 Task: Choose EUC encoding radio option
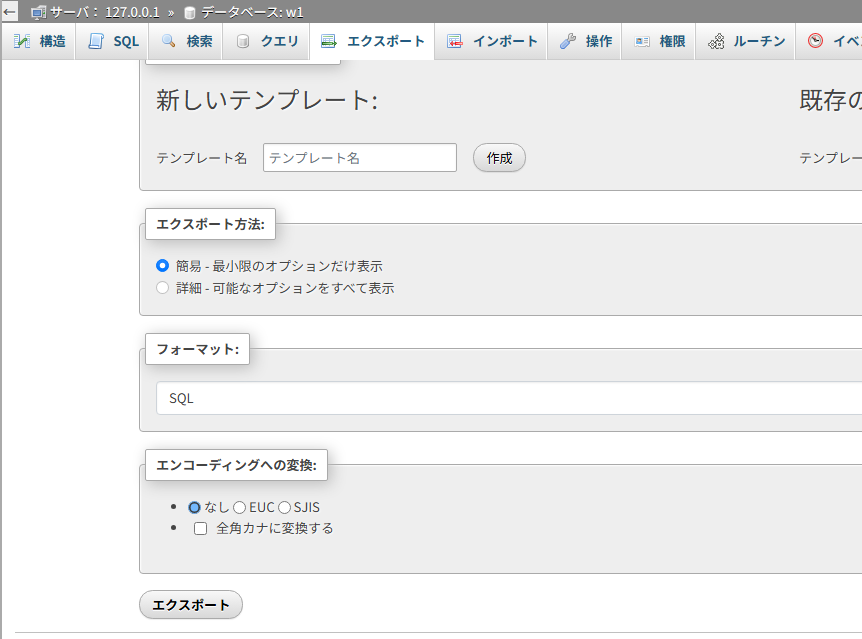click(x=239, y=507)
